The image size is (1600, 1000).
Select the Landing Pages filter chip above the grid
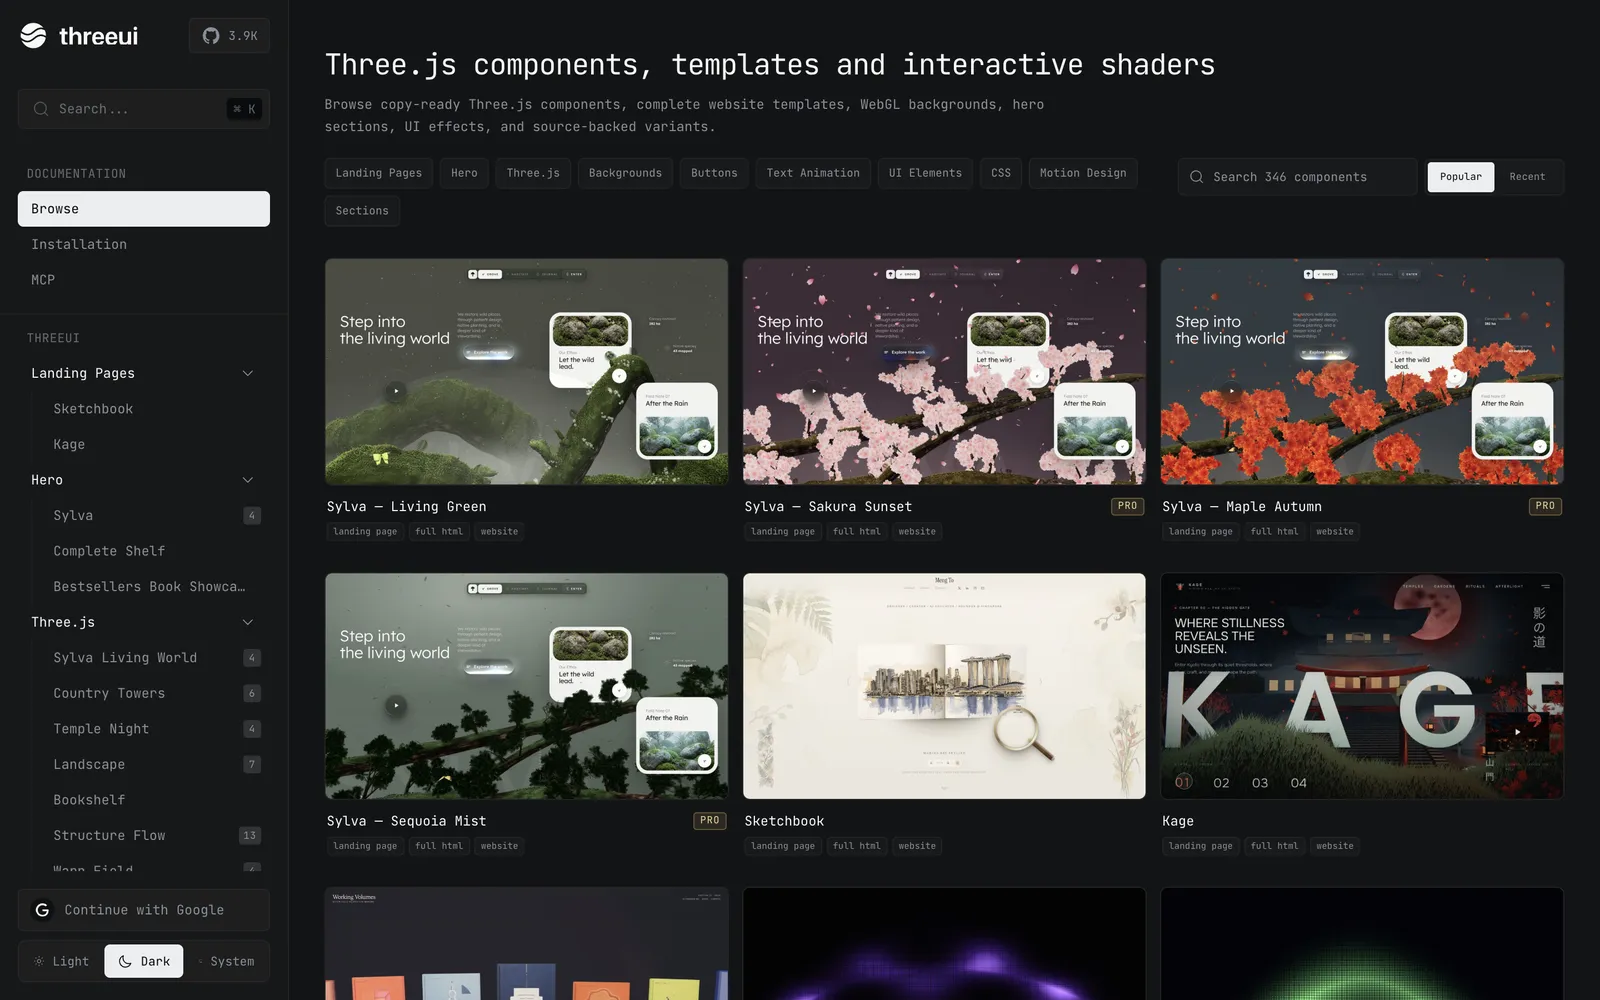click(378, 173)
